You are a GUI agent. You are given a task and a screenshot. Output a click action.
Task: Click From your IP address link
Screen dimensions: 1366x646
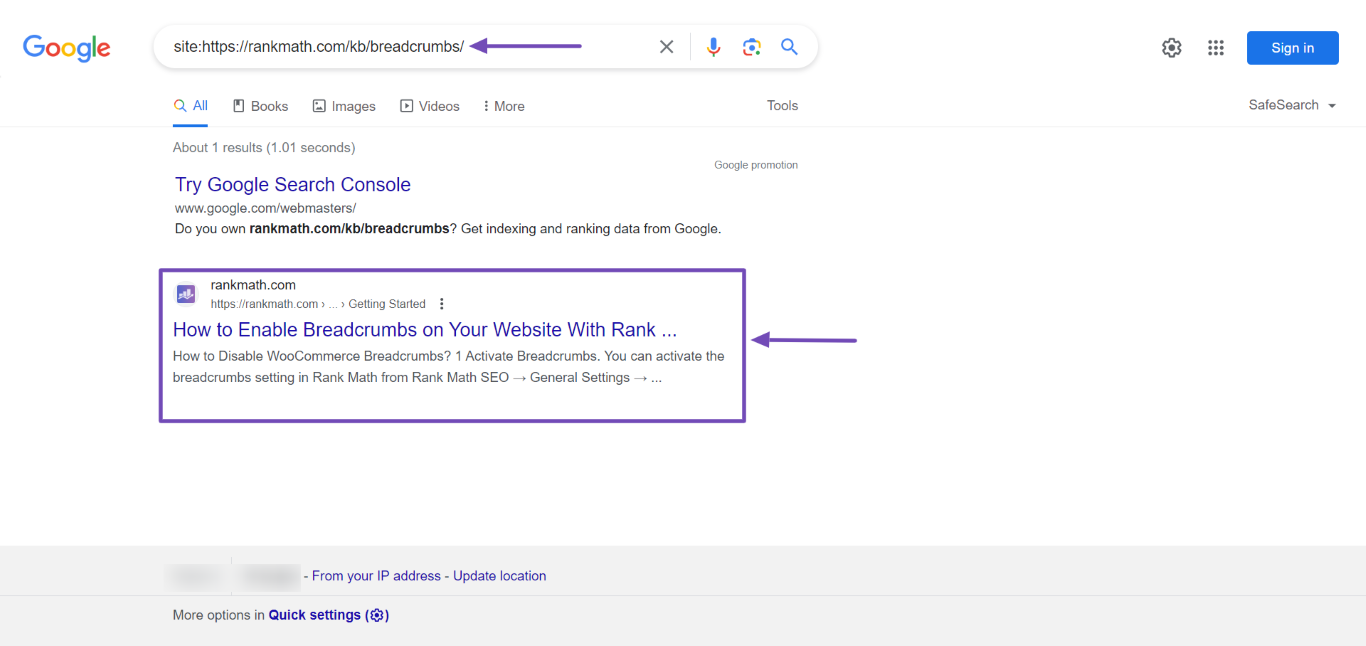pyautogui.click(x=376, y=576)
